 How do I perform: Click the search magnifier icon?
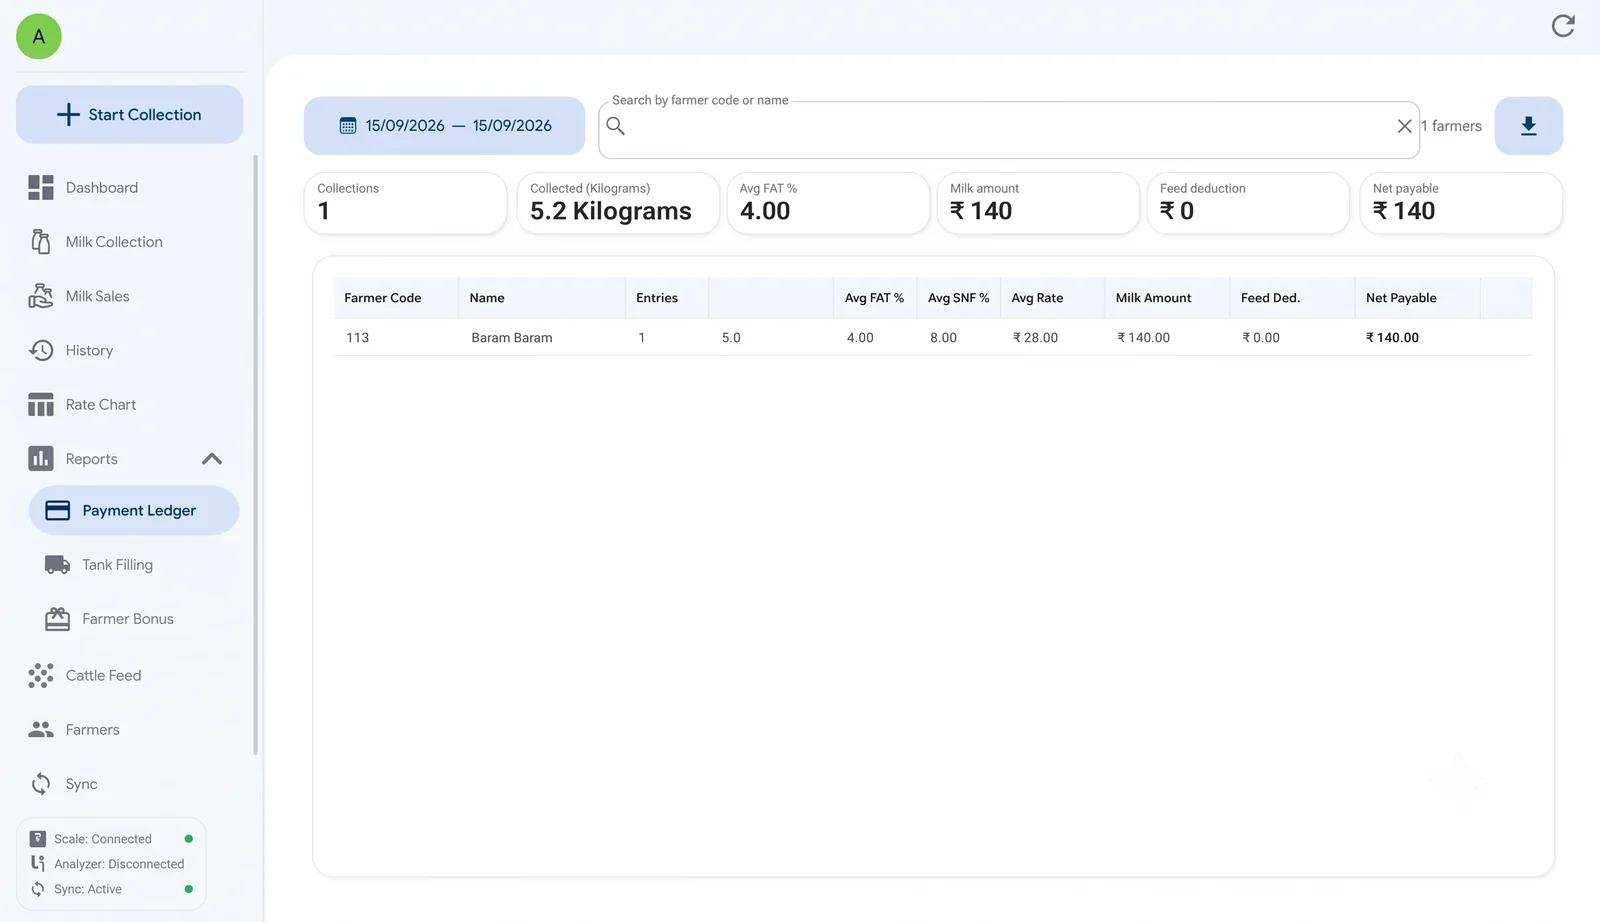[x=616, y=126]
